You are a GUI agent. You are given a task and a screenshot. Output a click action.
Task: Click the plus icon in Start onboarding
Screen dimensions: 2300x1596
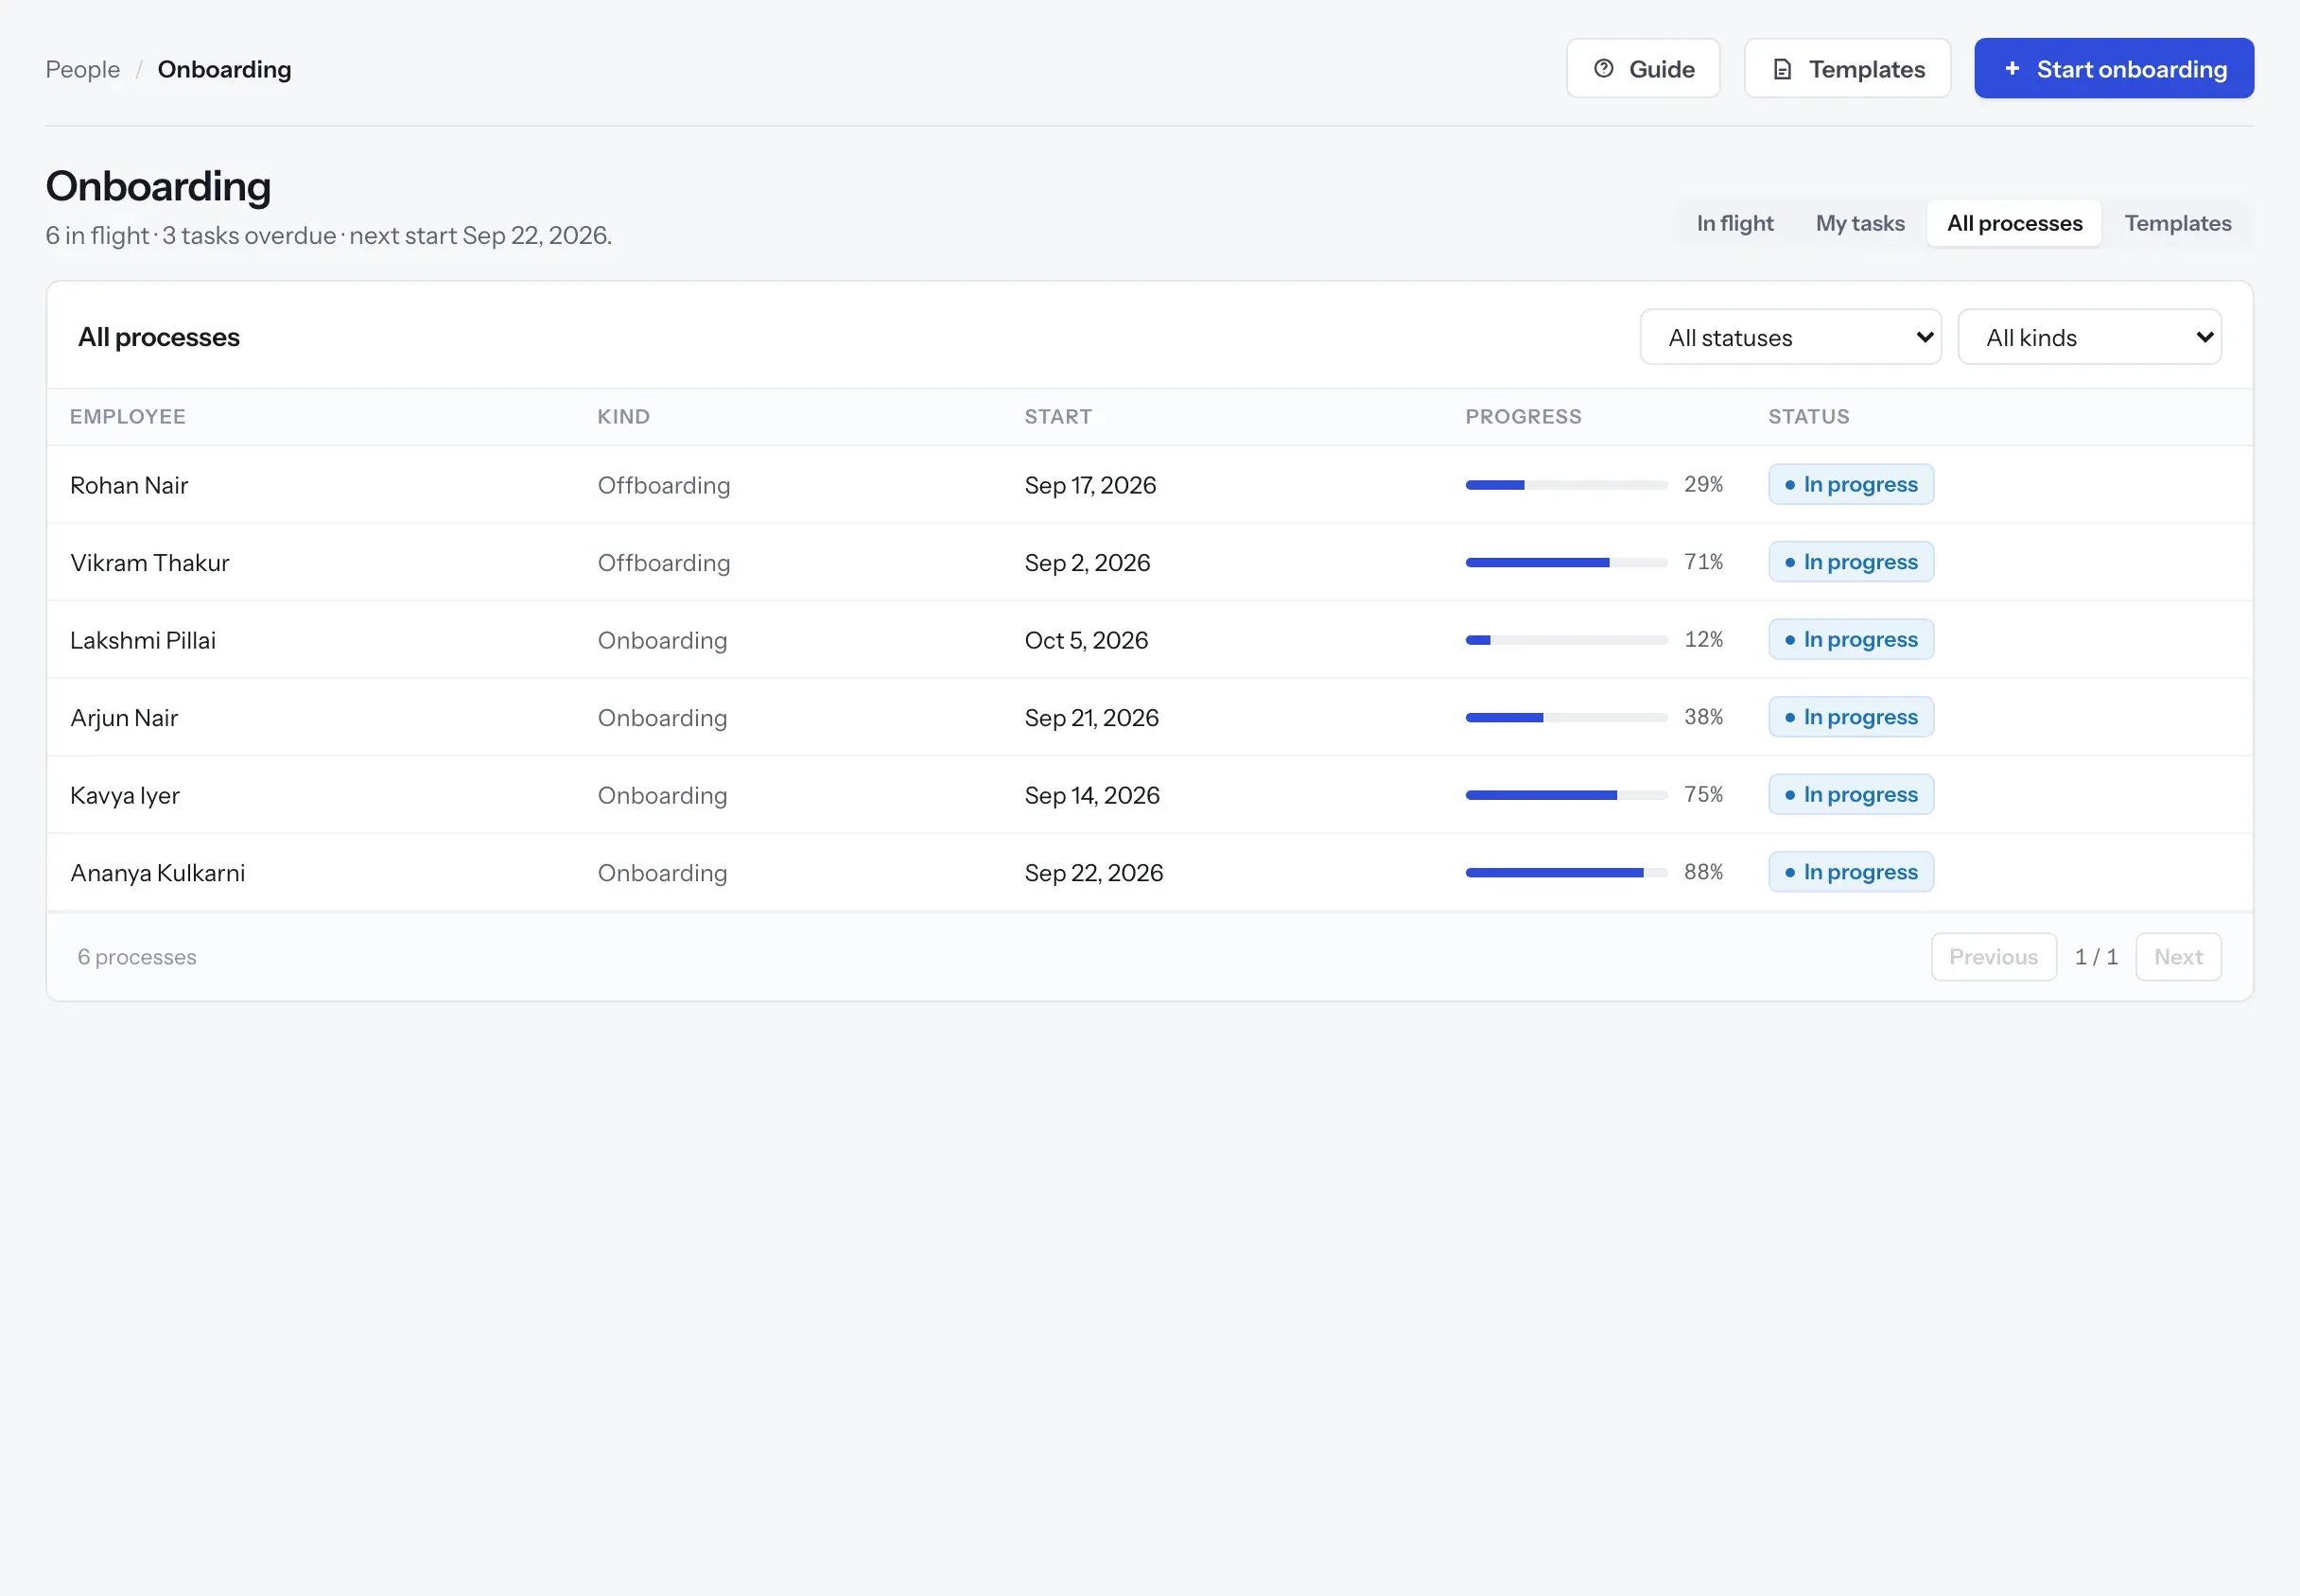point(2012,68)
